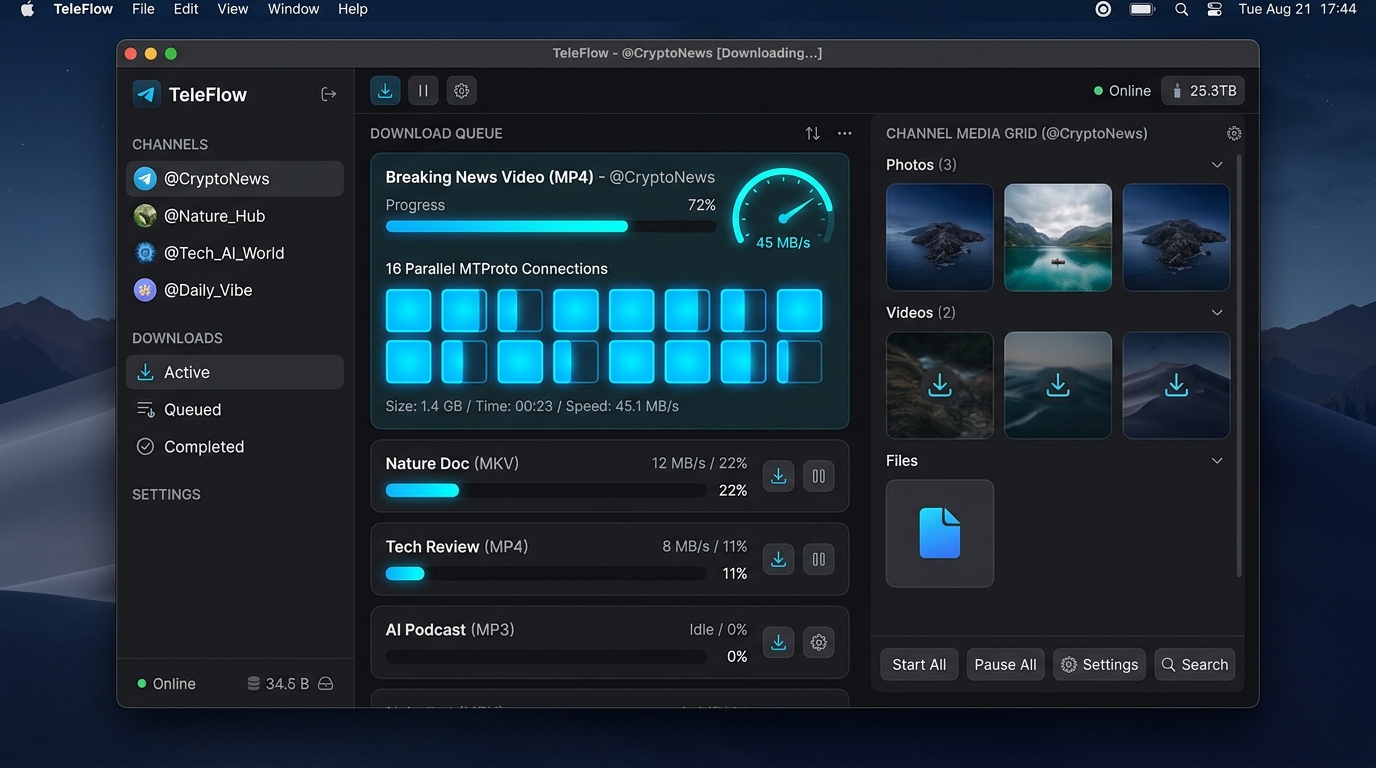Pause the Nature Doc download
Viewport: 1376px width, 768px height.
coord(818,476)
